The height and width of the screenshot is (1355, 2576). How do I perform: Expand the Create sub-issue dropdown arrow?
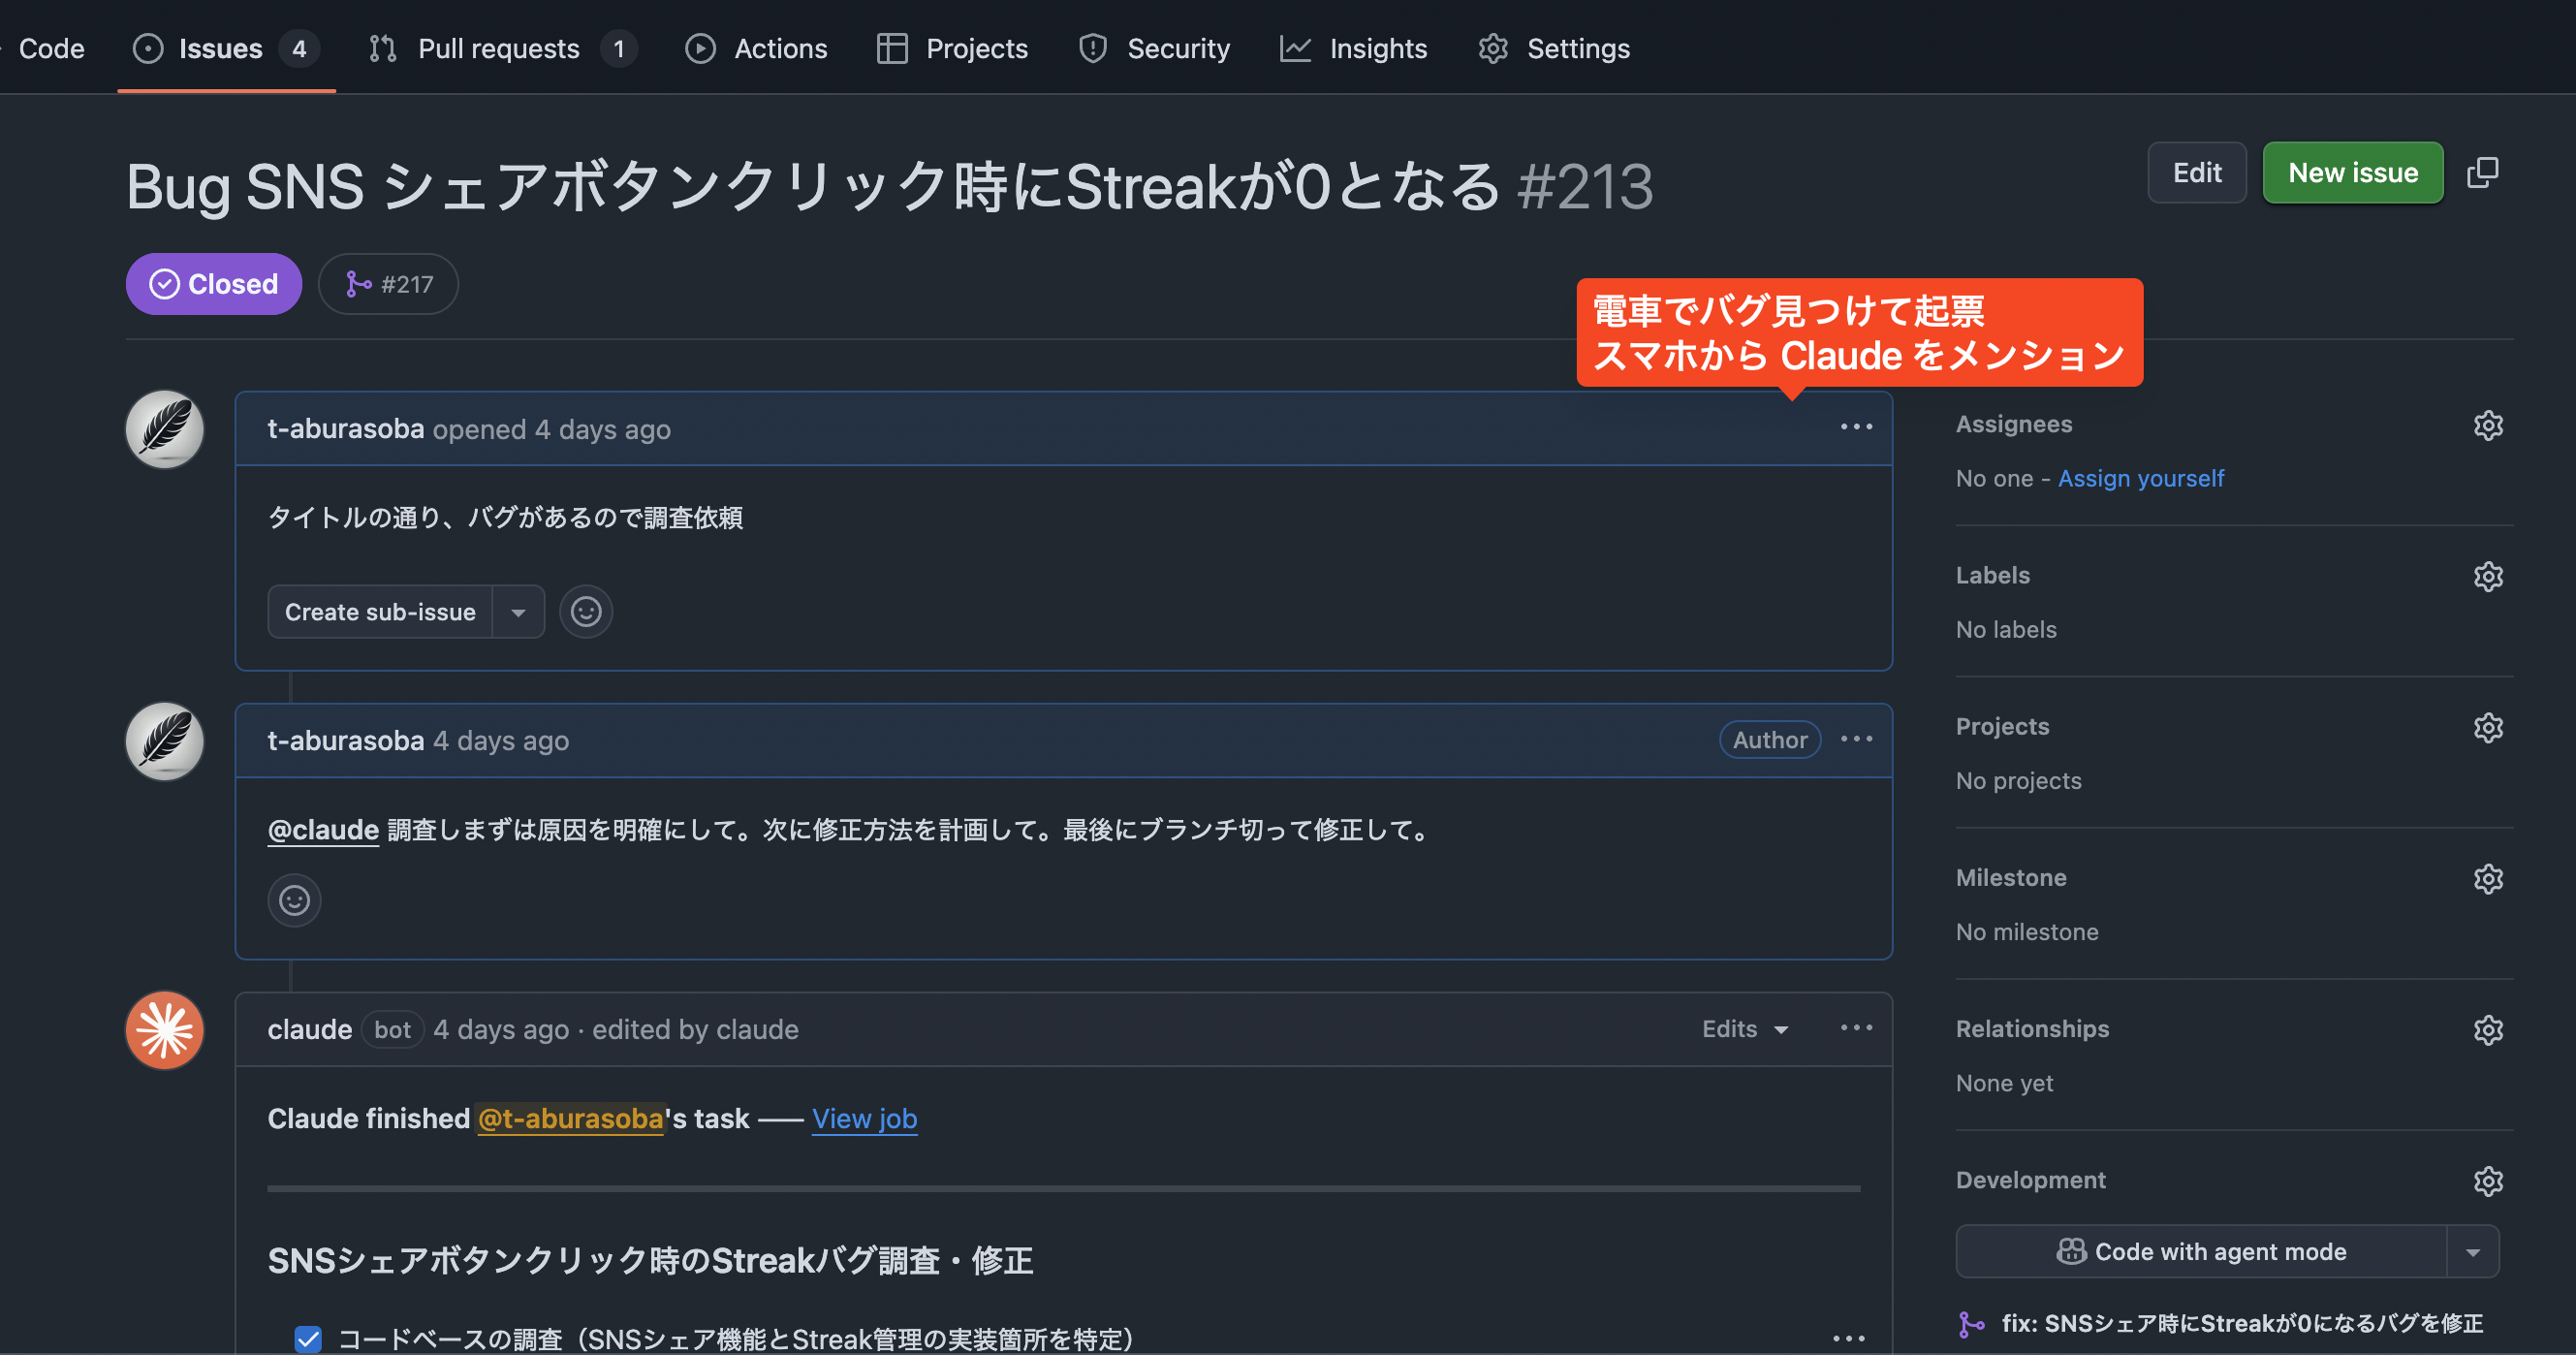click(x=518, y=612)
